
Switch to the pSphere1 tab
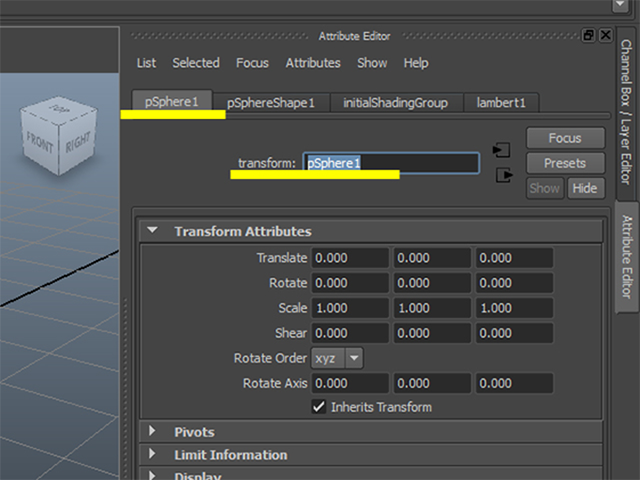(172, 102)
